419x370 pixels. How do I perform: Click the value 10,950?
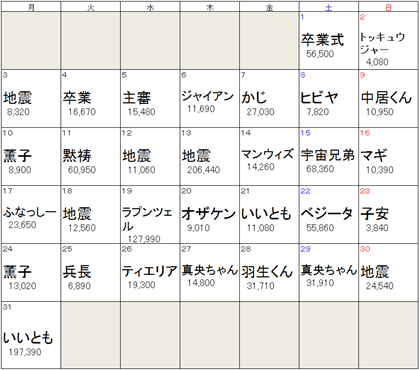pyautogui.click(x=380, y=112)
